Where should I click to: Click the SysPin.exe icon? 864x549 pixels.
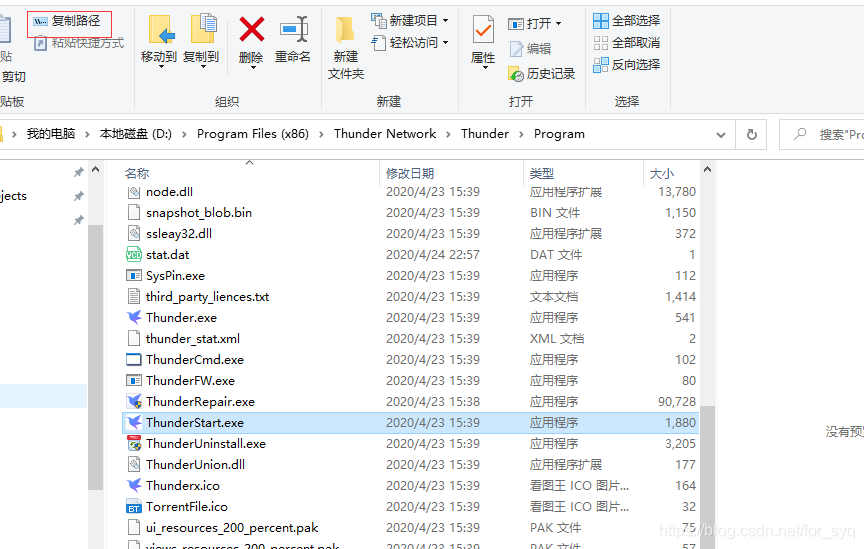click(x=134, y=276)
